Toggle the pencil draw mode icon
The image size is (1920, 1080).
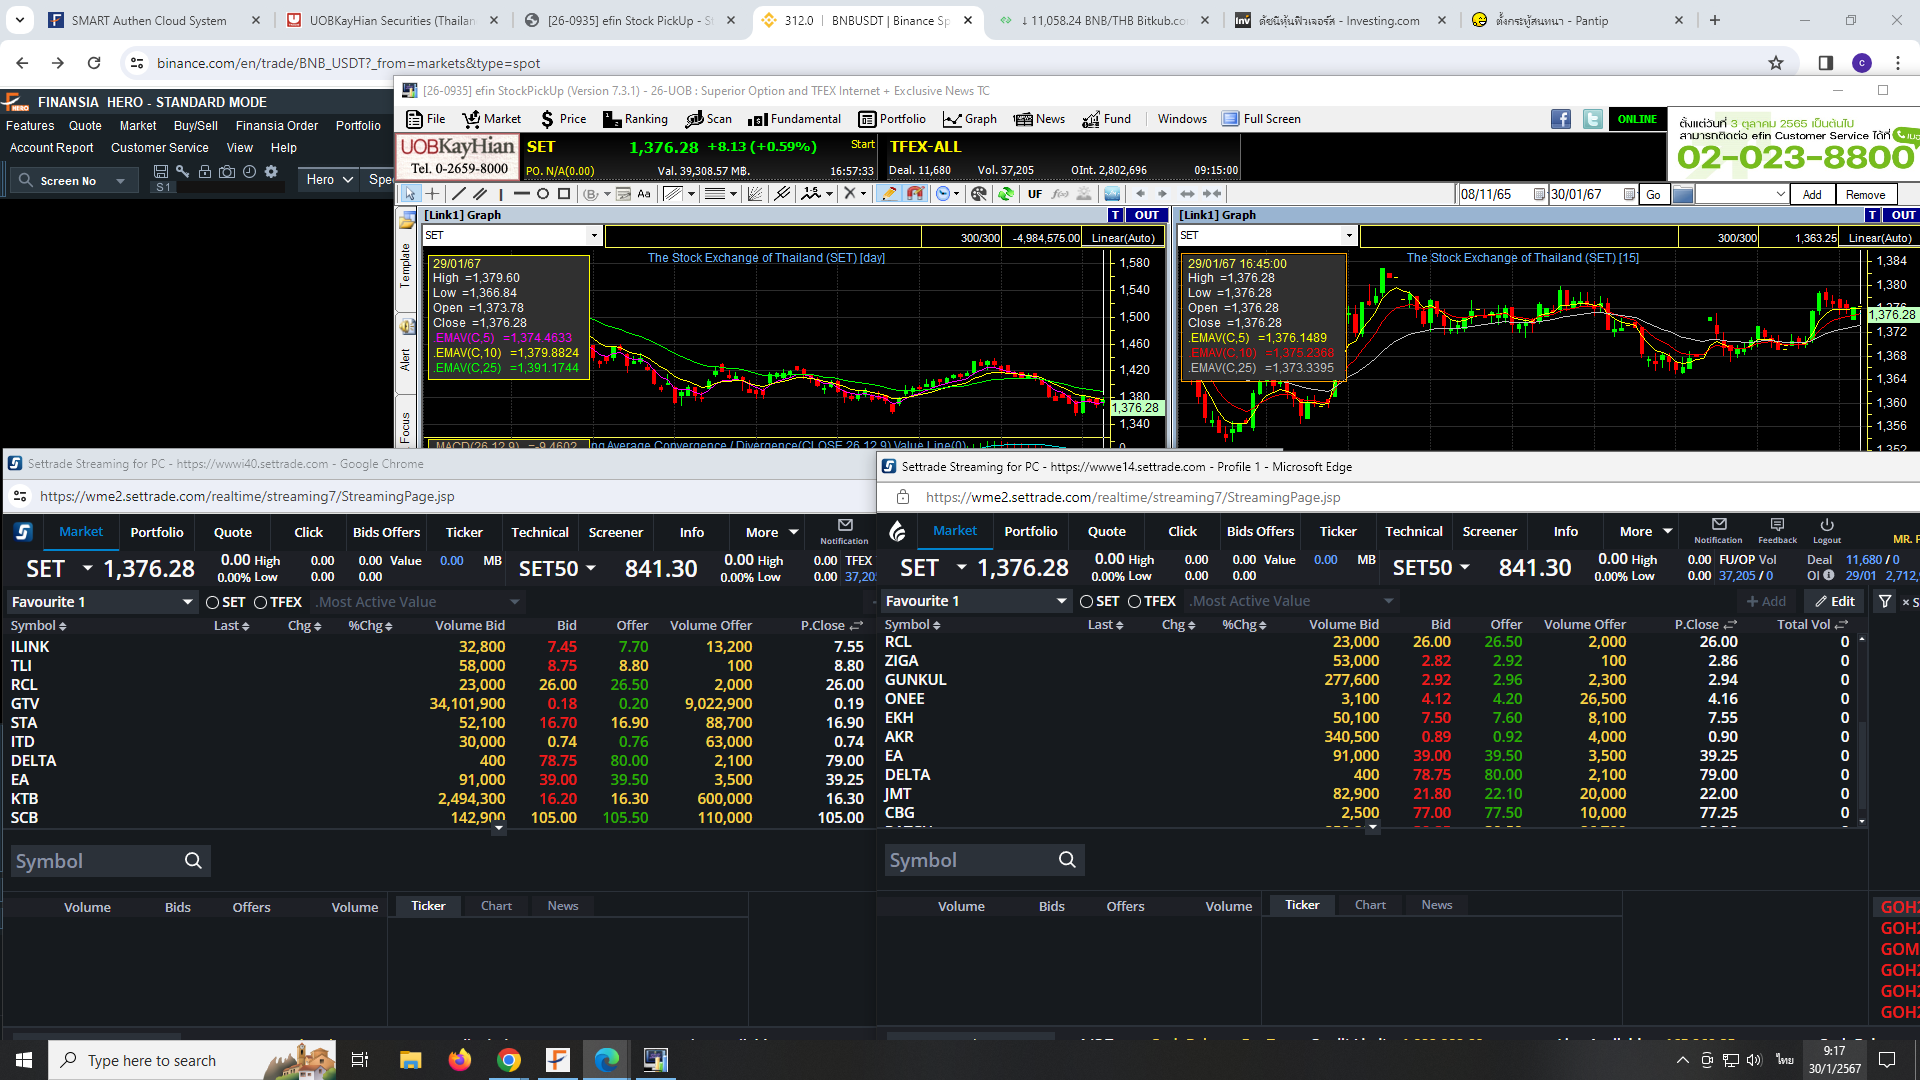point(888,194)
